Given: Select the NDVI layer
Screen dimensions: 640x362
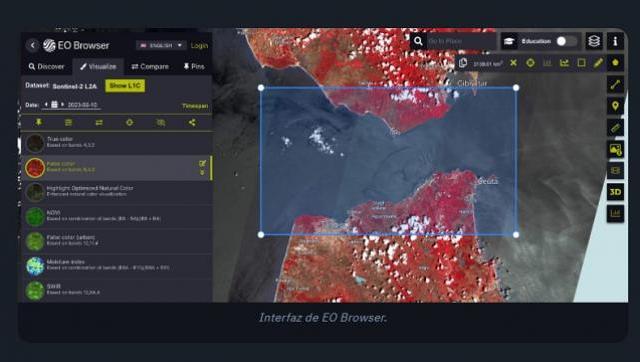Looking at the screenshot, I should (x=116, y=216).
